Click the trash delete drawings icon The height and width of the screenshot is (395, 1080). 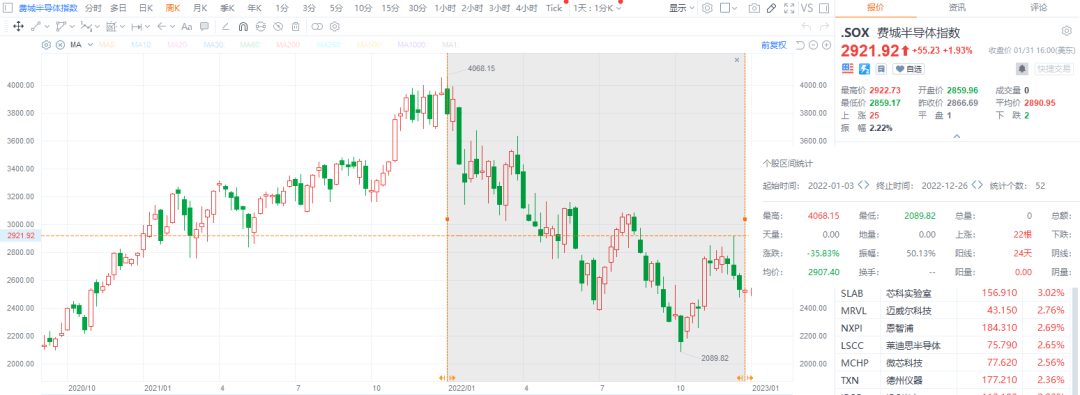tap(295, 27)
